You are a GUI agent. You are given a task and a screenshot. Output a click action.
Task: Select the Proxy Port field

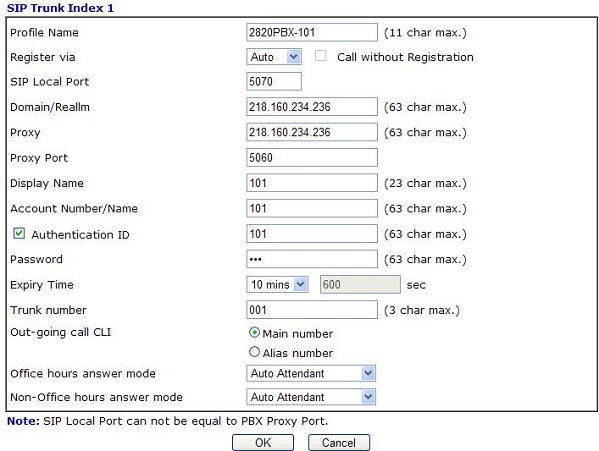tap(312, 157)
